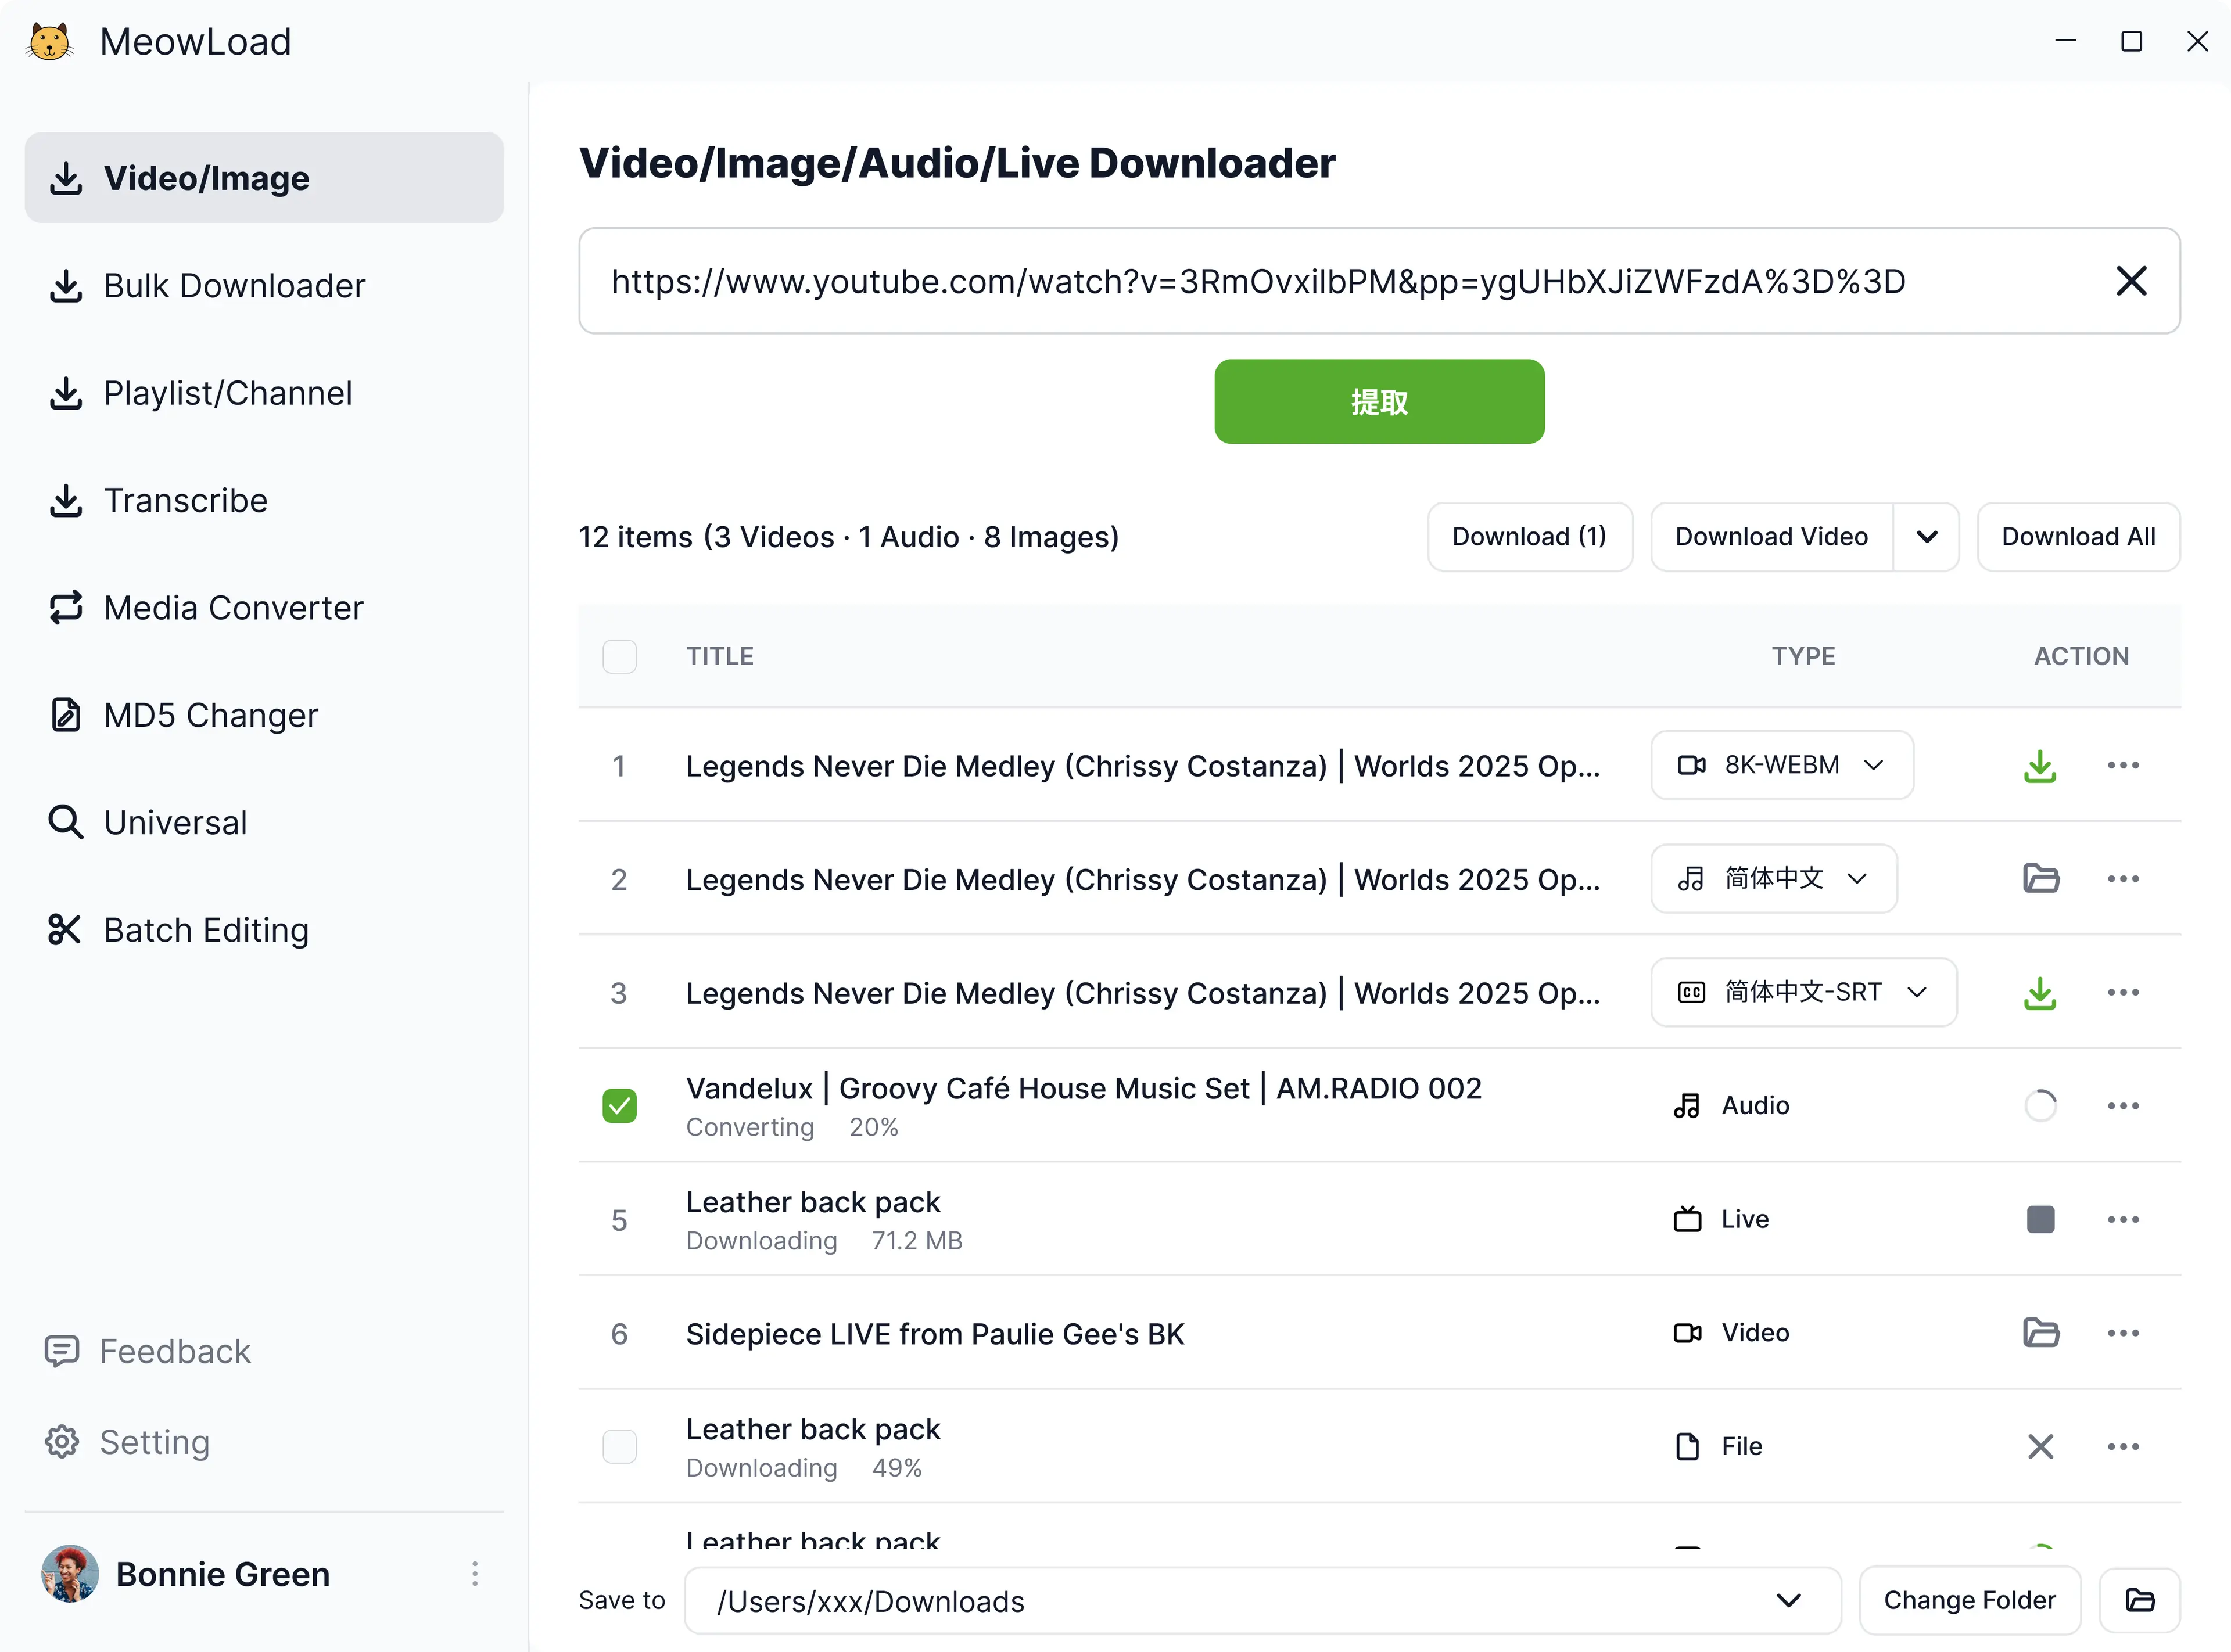Open Bonnie Green account menu dots
The width and height of the screenshot is (2231, 1652).
475,1574
